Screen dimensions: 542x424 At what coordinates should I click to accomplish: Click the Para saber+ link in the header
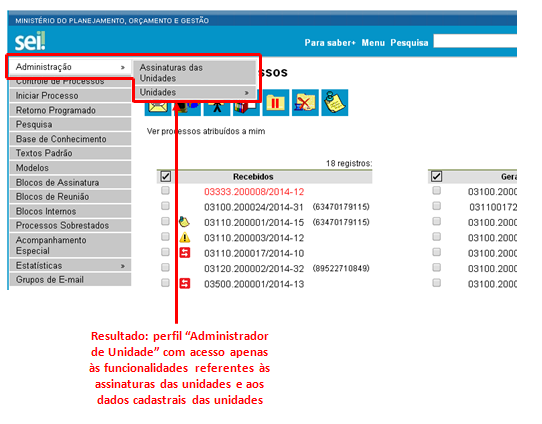pyautogui.click(x=330, y=43)
